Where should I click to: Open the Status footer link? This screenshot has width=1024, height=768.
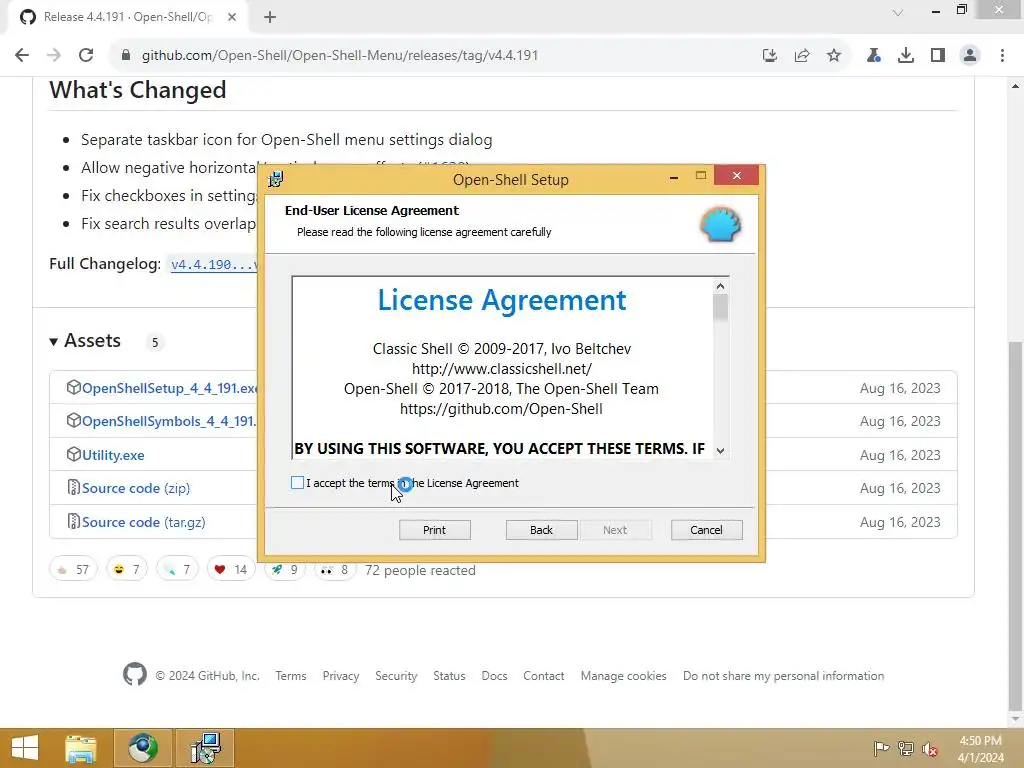(449, 676)
